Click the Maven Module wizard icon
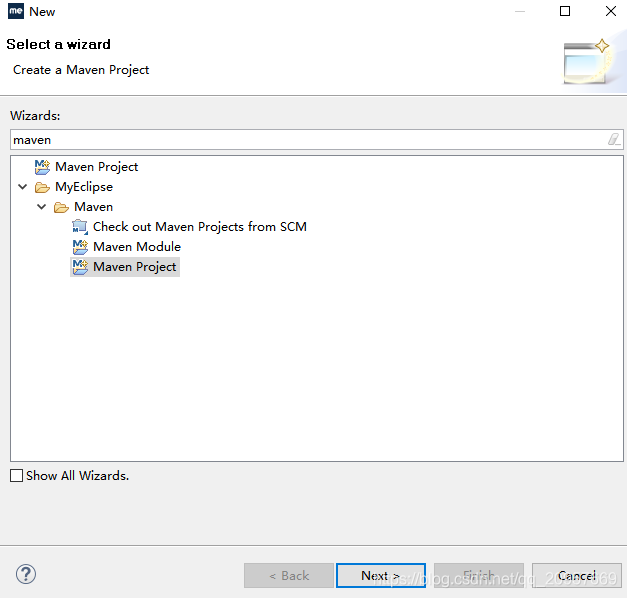Screen dimensions: 627x598 (x=80, y=247)
